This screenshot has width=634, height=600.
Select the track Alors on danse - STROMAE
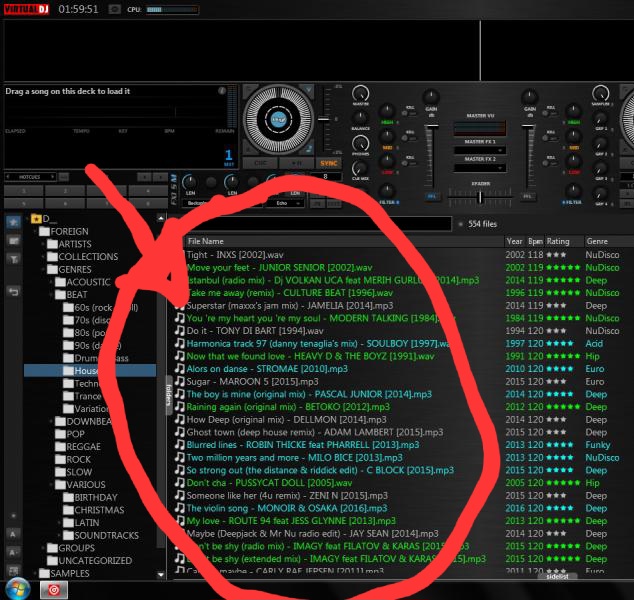(x=267, y=369)
